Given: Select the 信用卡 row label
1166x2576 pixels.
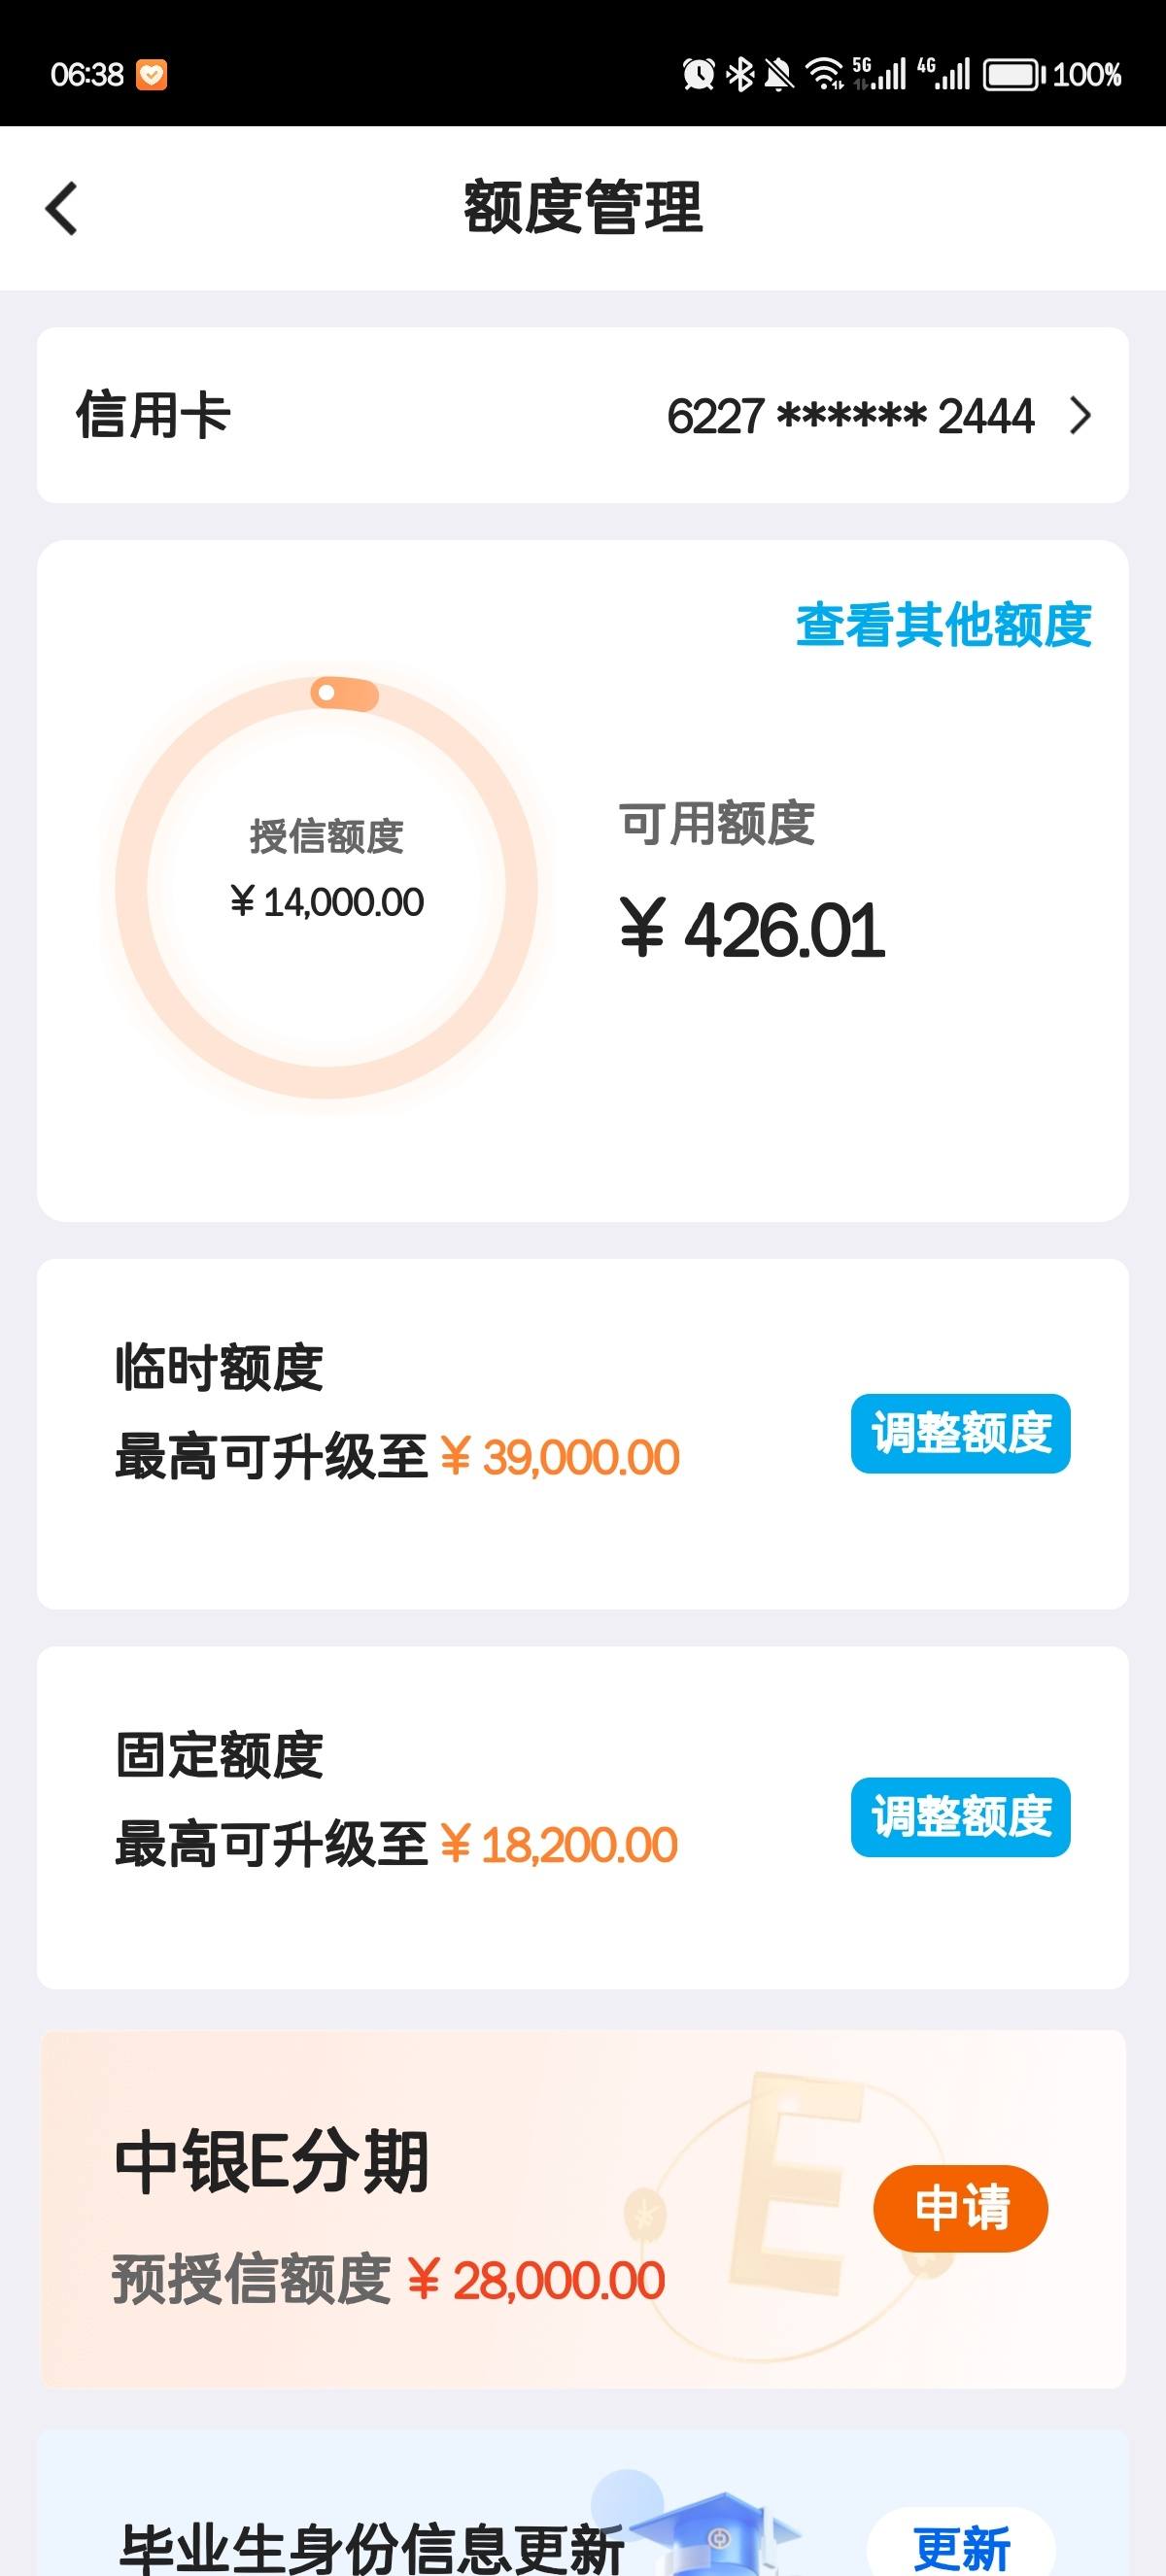Looking at the screenshot, I should coord(153,415).
